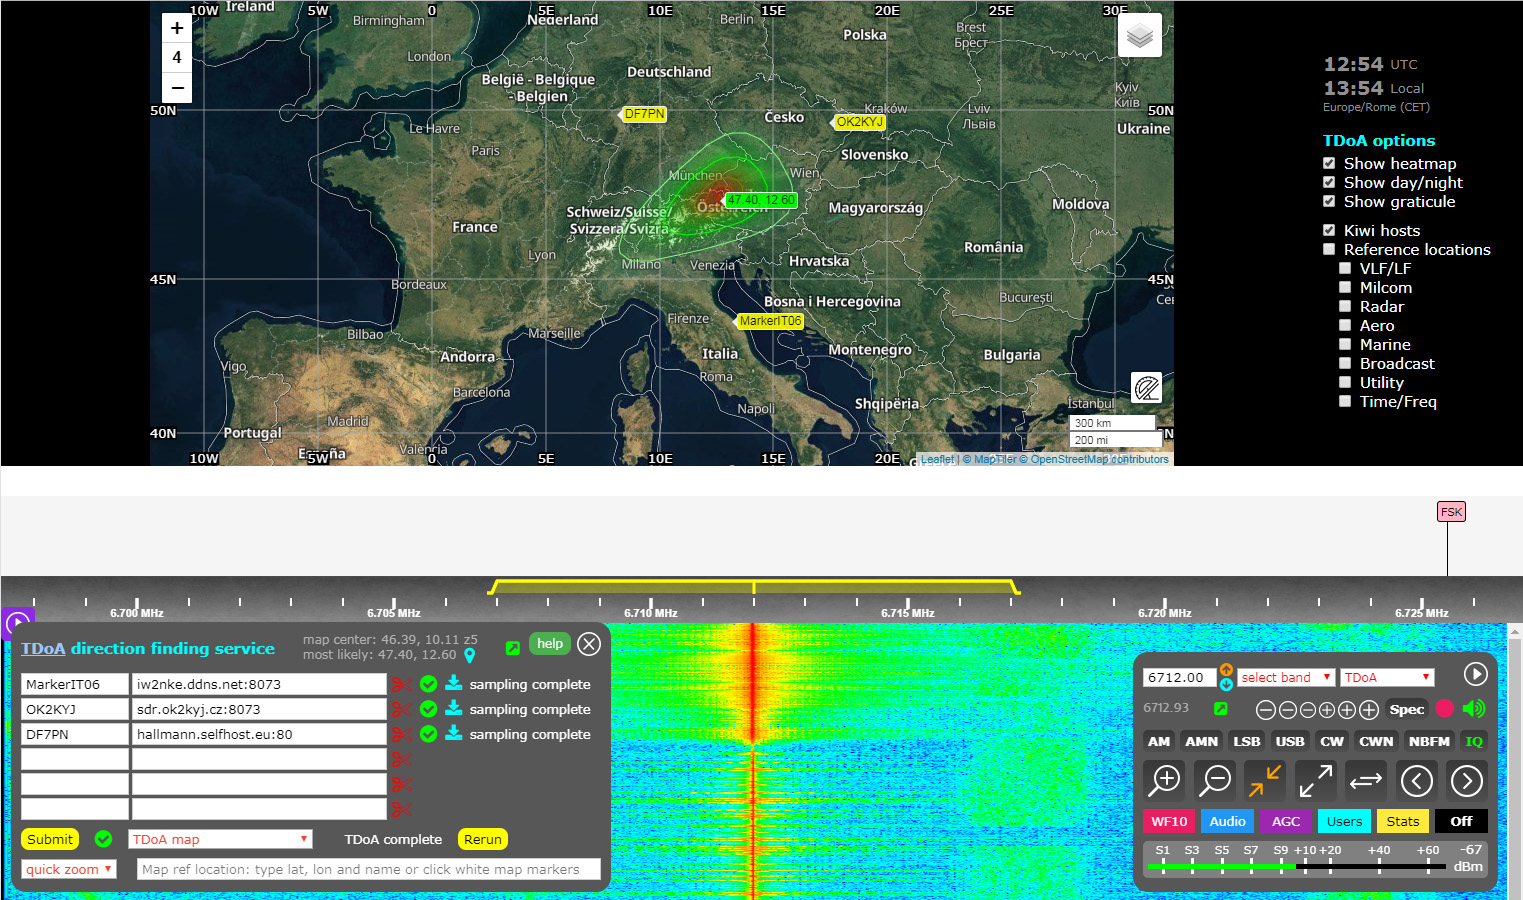Zoom in the waterfall with magnifier plus
The image size is (1523, 900).
[x=1165, y=780]
